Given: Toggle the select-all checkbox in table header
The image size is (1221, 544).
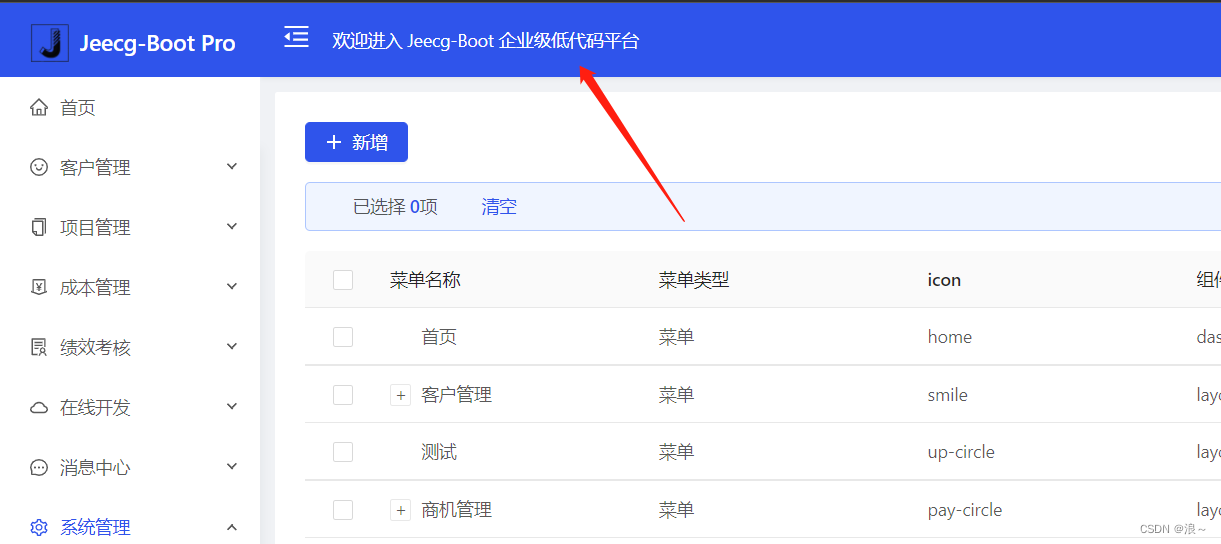Looking at the screenshot, I should pos(343,280).
